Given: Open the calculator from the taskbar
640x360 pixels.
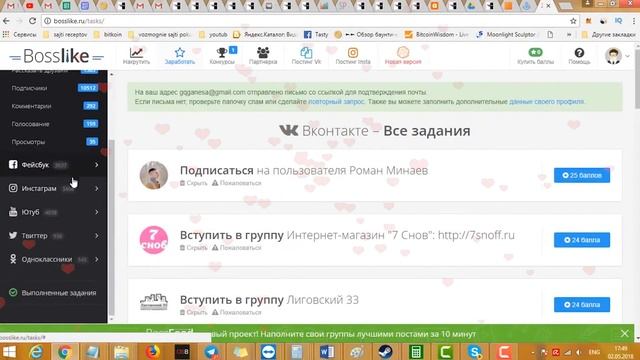Looking at the screenshot, I should coord(416,352).
